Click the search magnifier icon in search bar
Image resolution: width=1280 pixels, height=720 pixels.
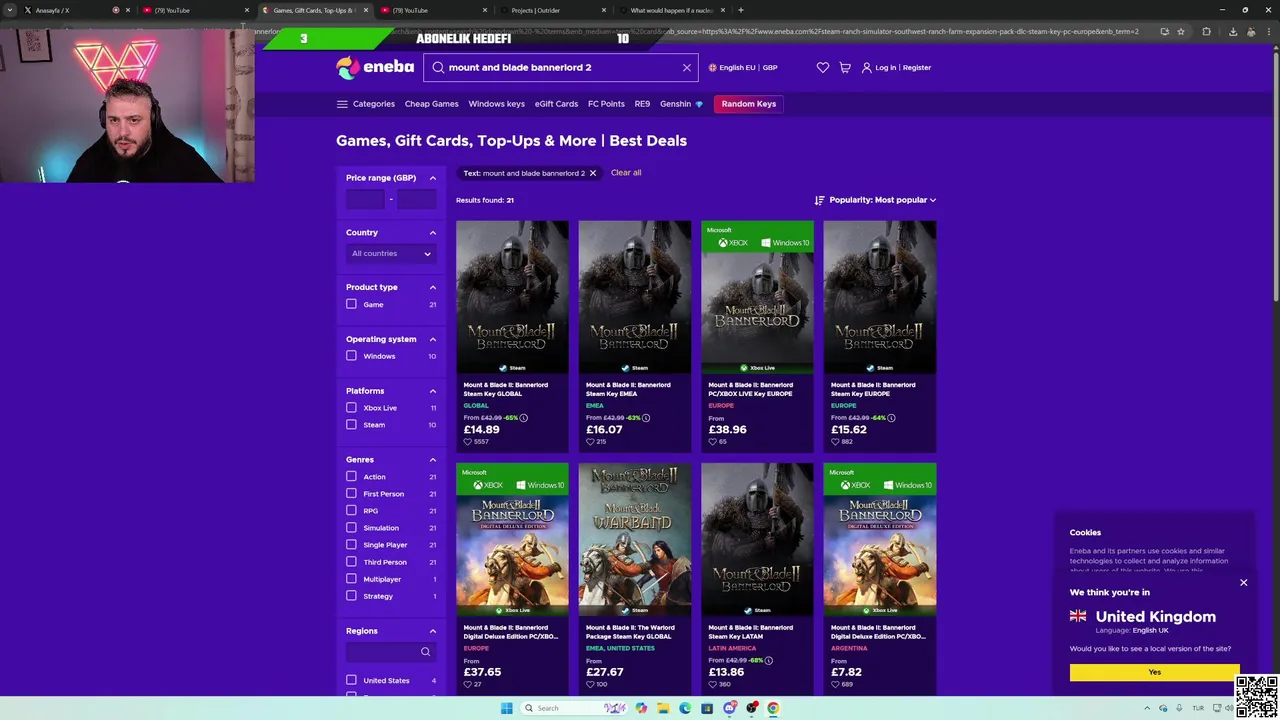pyautogui.click(x=438, y=67)
